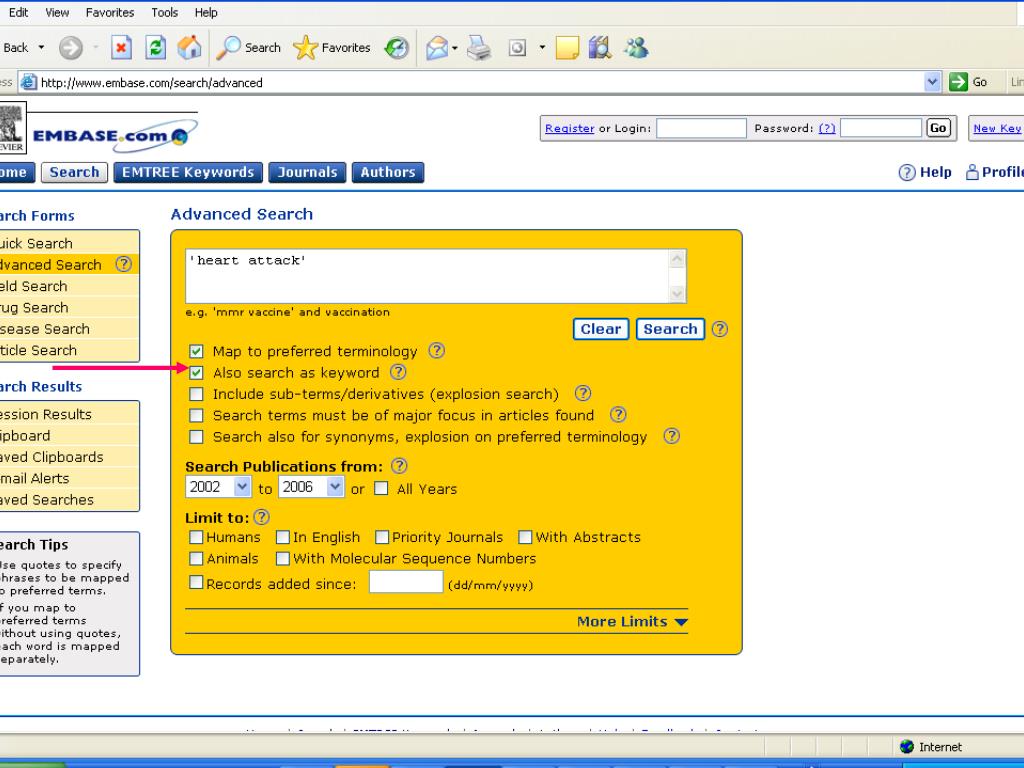Open help for Map to preferred terminology
This screenshot has width=1024, height=768.
click(436, 351)
